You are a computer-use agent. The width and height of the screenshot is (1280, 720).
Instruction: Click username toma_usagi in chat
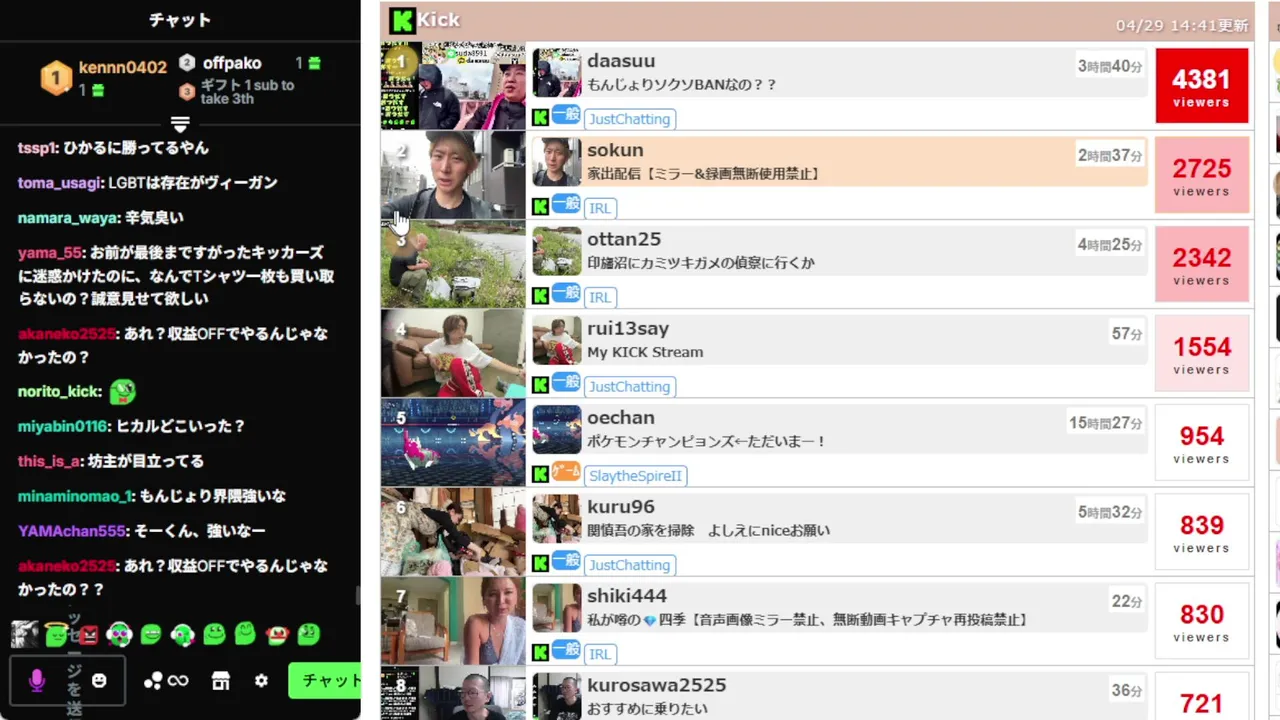tap(59, 183)
